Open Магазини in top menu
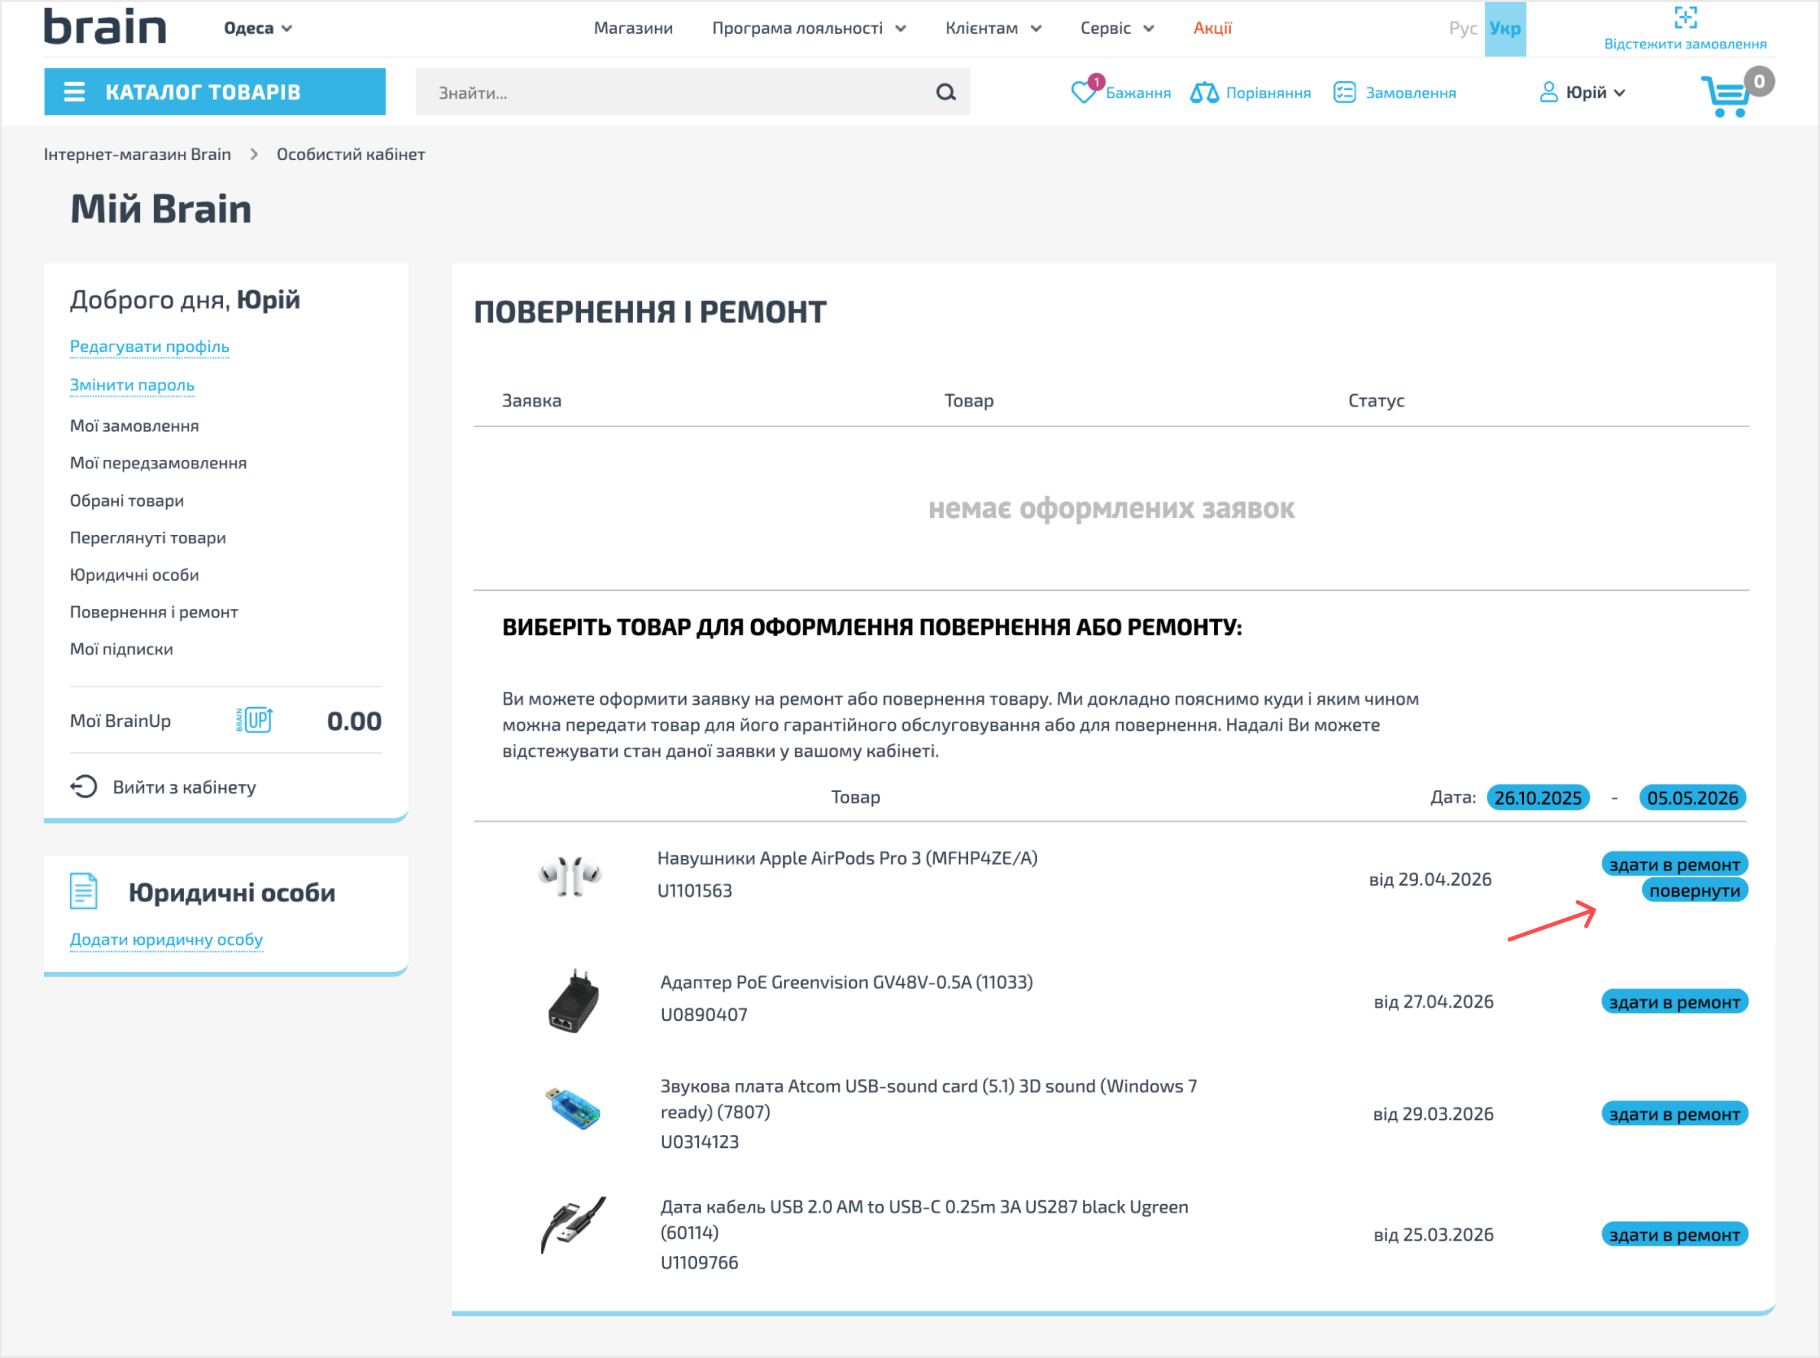 click(633, 28)
